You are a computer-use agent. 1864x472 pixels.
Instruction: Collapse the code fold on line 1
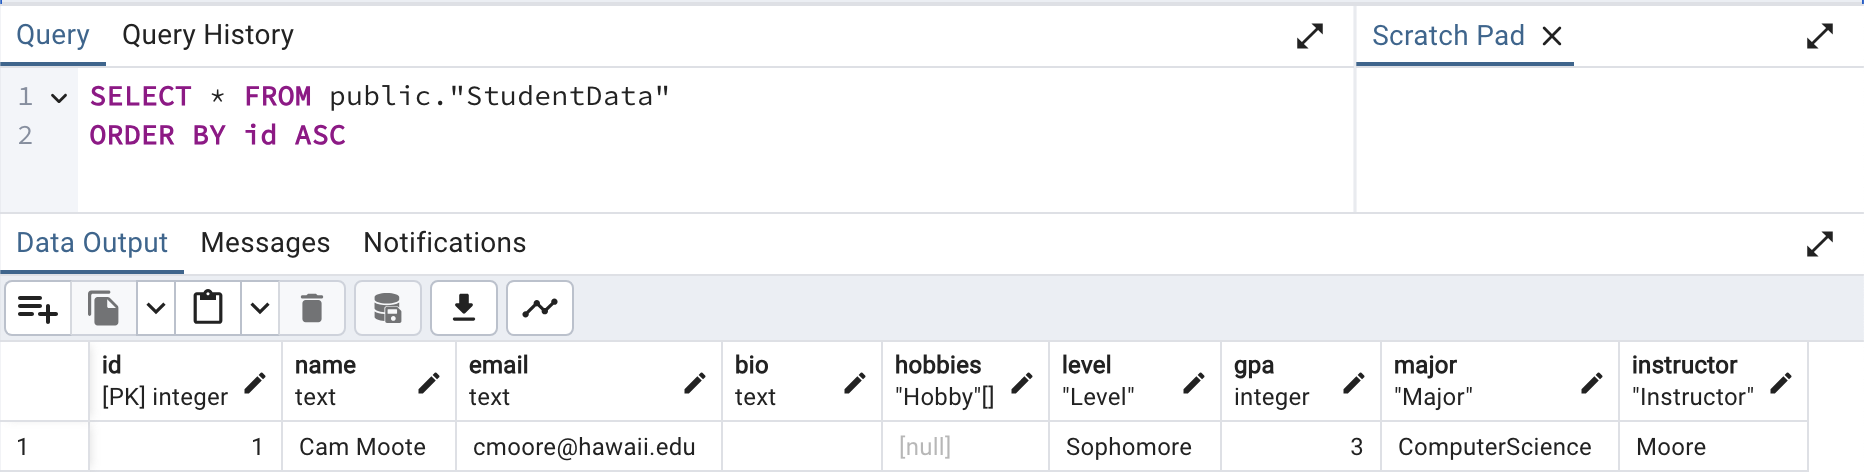(x=59, y=98)
